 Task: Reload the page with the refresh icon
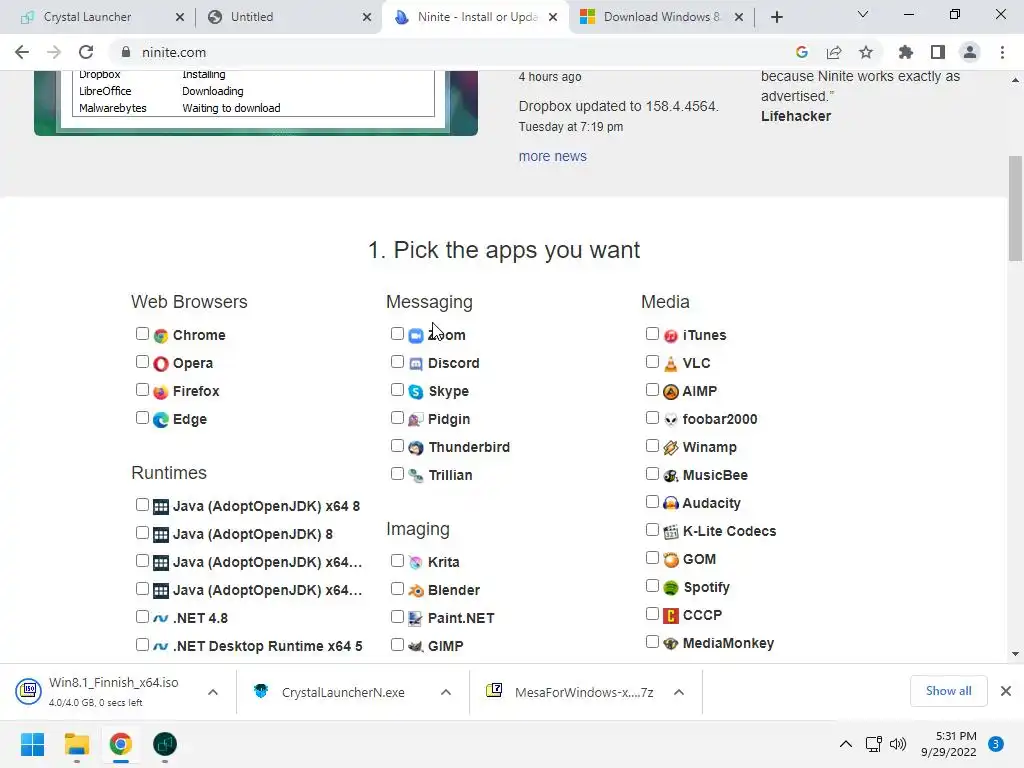(86, 52)
